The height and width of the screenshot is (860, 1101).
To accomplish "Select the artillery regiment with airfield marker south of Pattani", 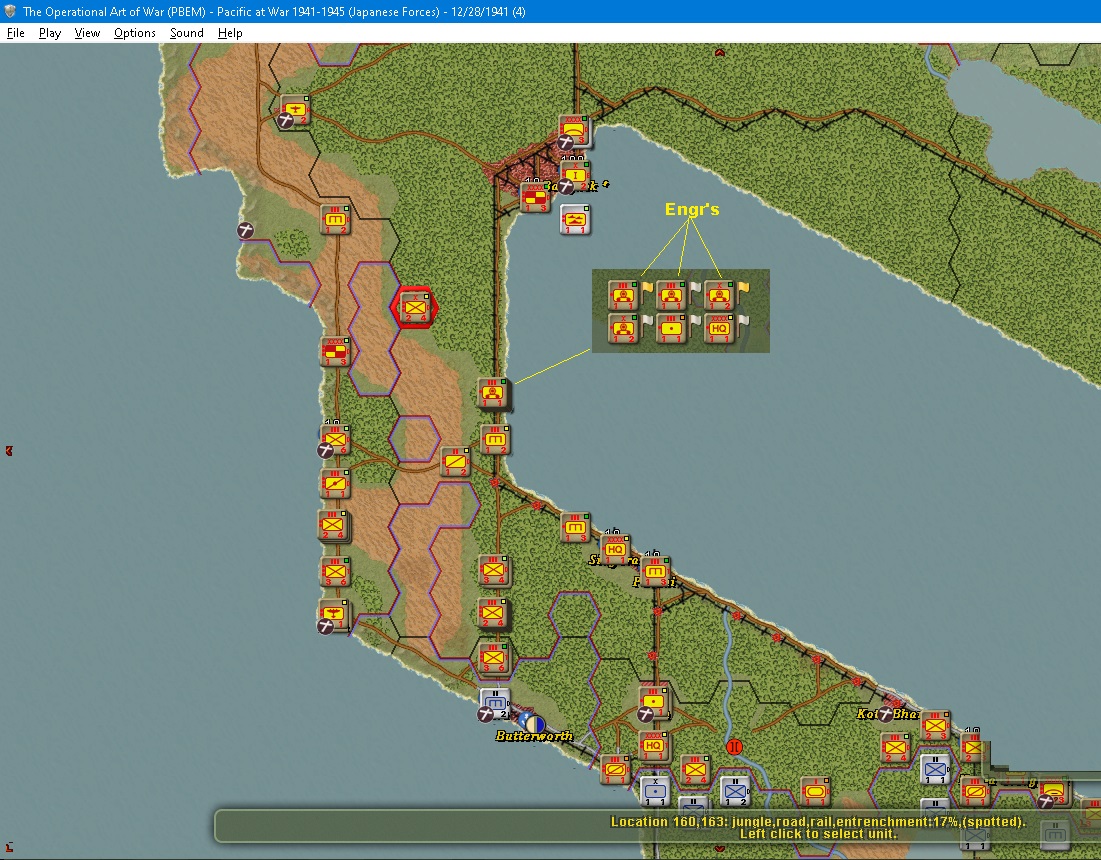I will pyautogui.click(x=654, y=702).
